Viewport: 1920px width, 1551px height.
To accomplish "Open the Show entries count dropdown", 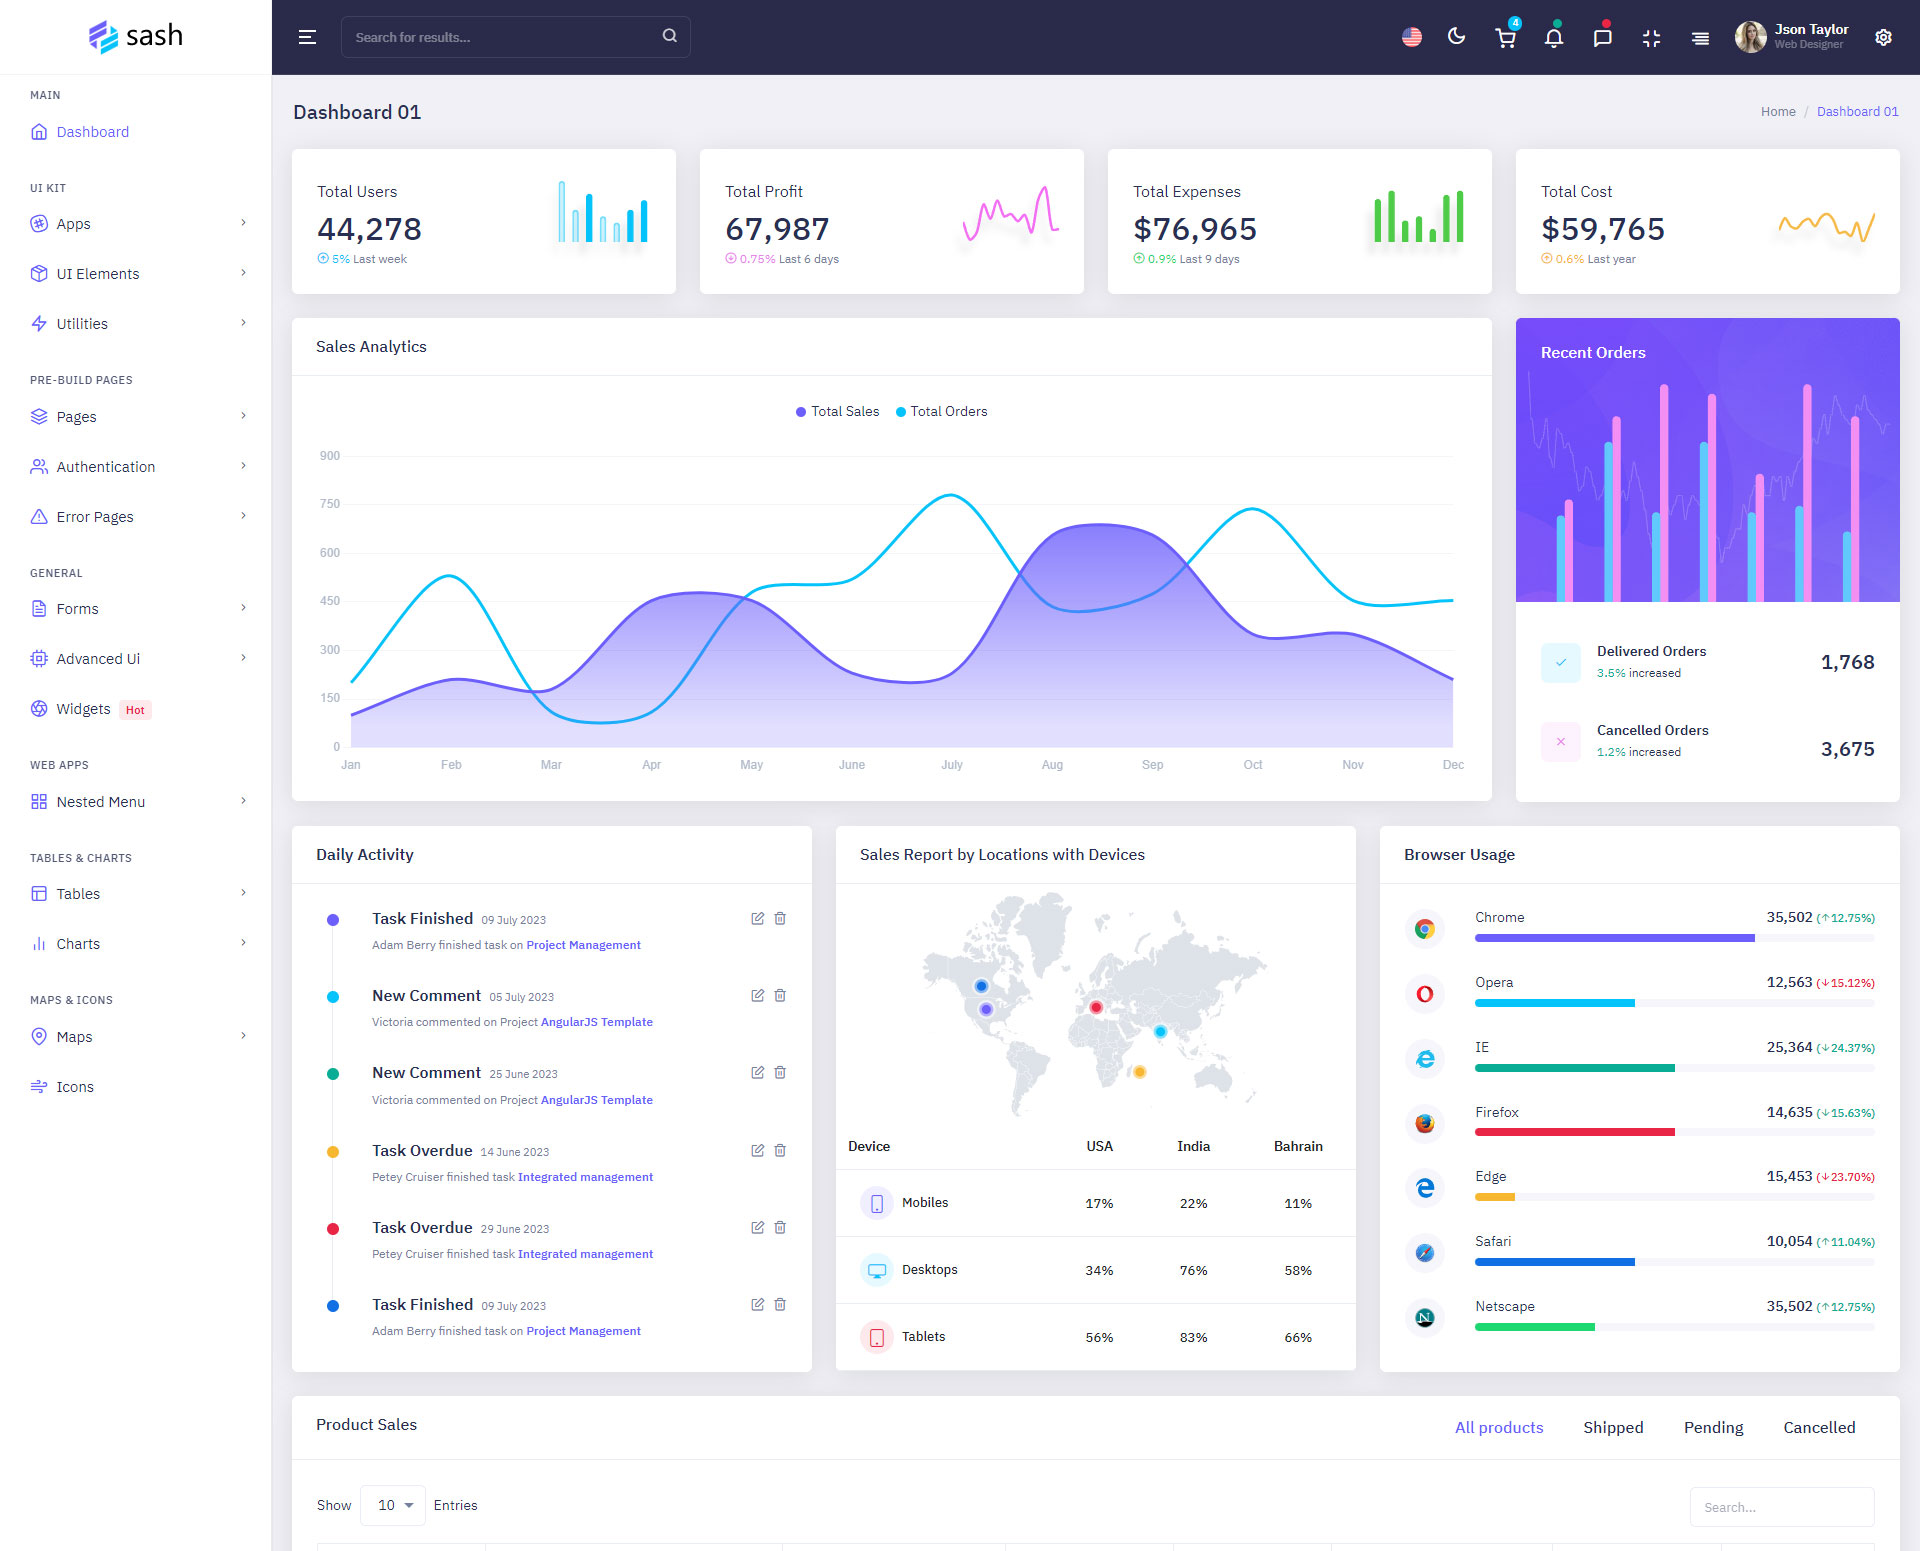I will coord(394,1505).
